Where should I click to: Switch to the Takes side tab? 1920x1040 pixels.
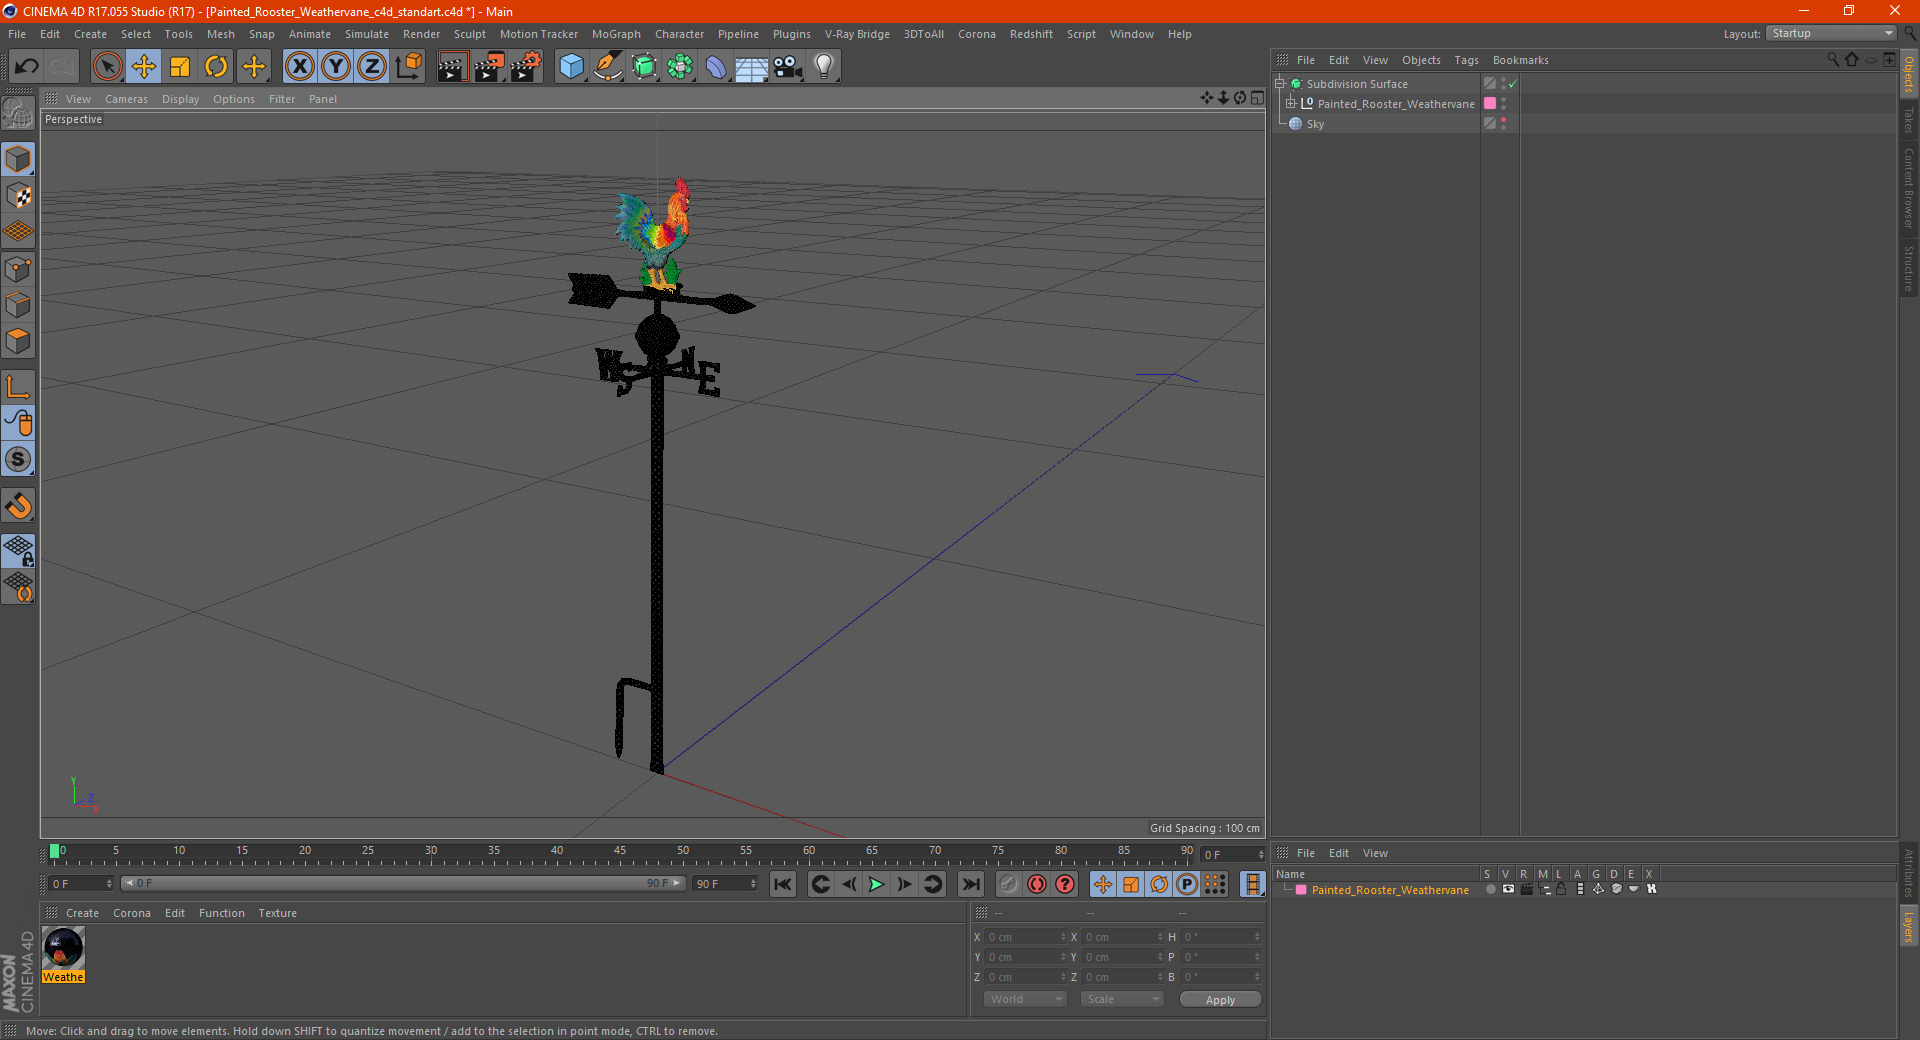[x=1909, y=121]
